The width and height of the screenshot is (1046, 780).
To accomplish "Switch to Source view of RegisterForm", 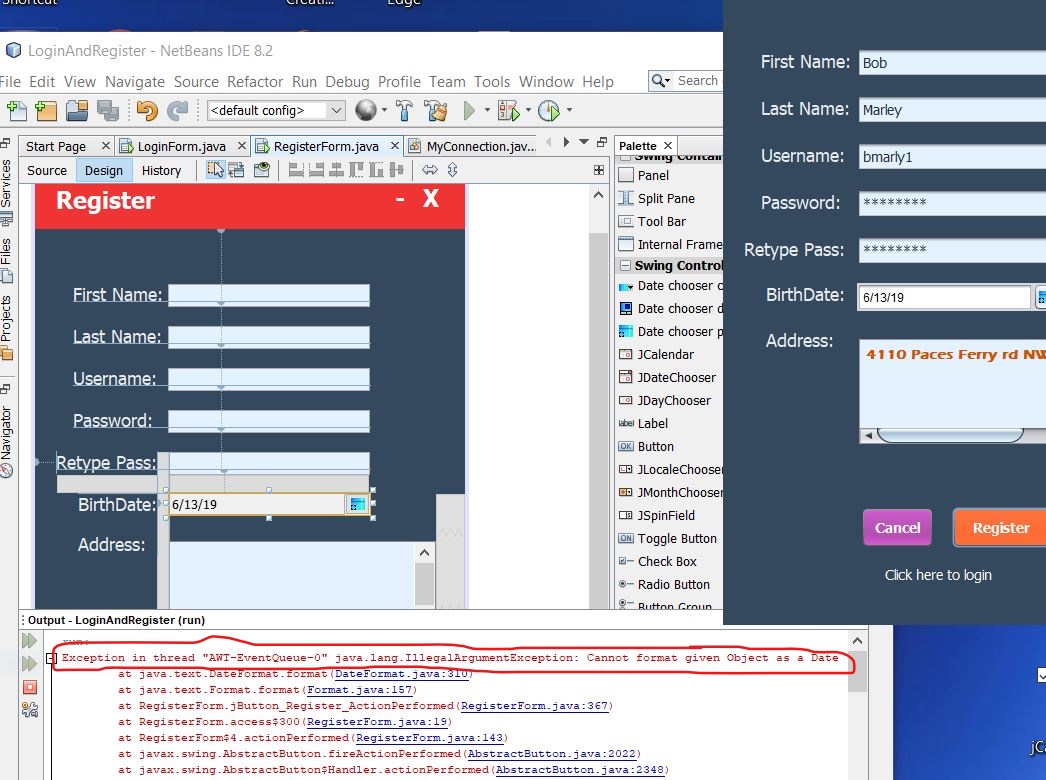I will [x=46, y=170].
